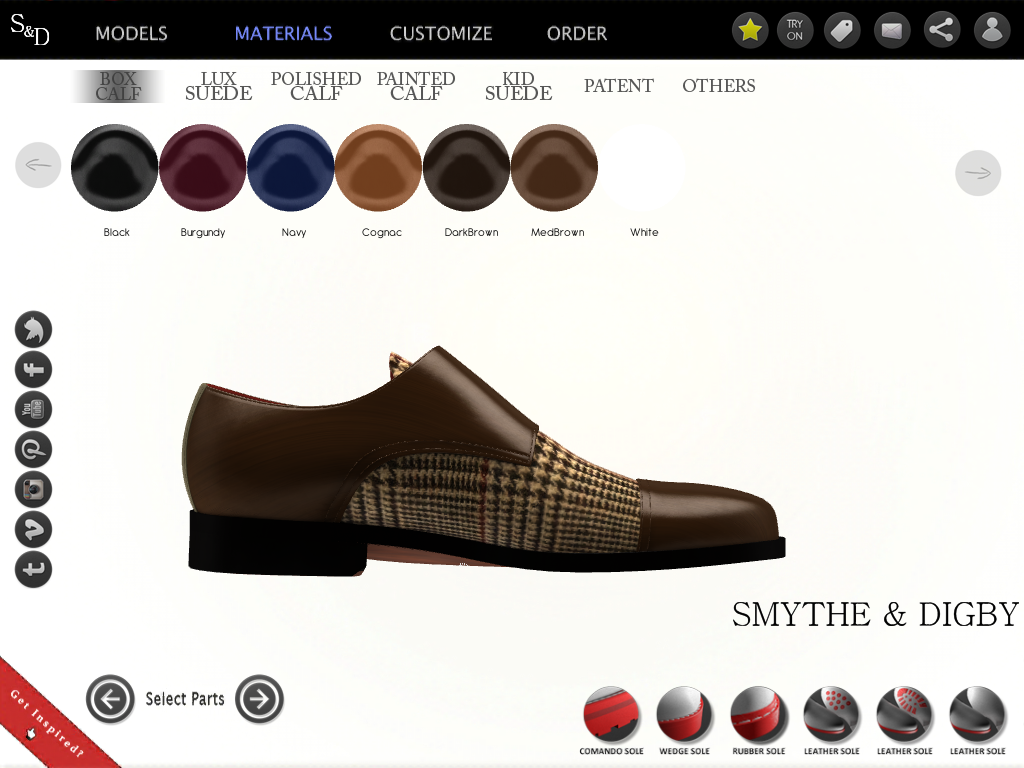Pick the Navy leather swatch
This screenshot has height=768, width=1024.
pyautogui.click(x=291, y=168)
